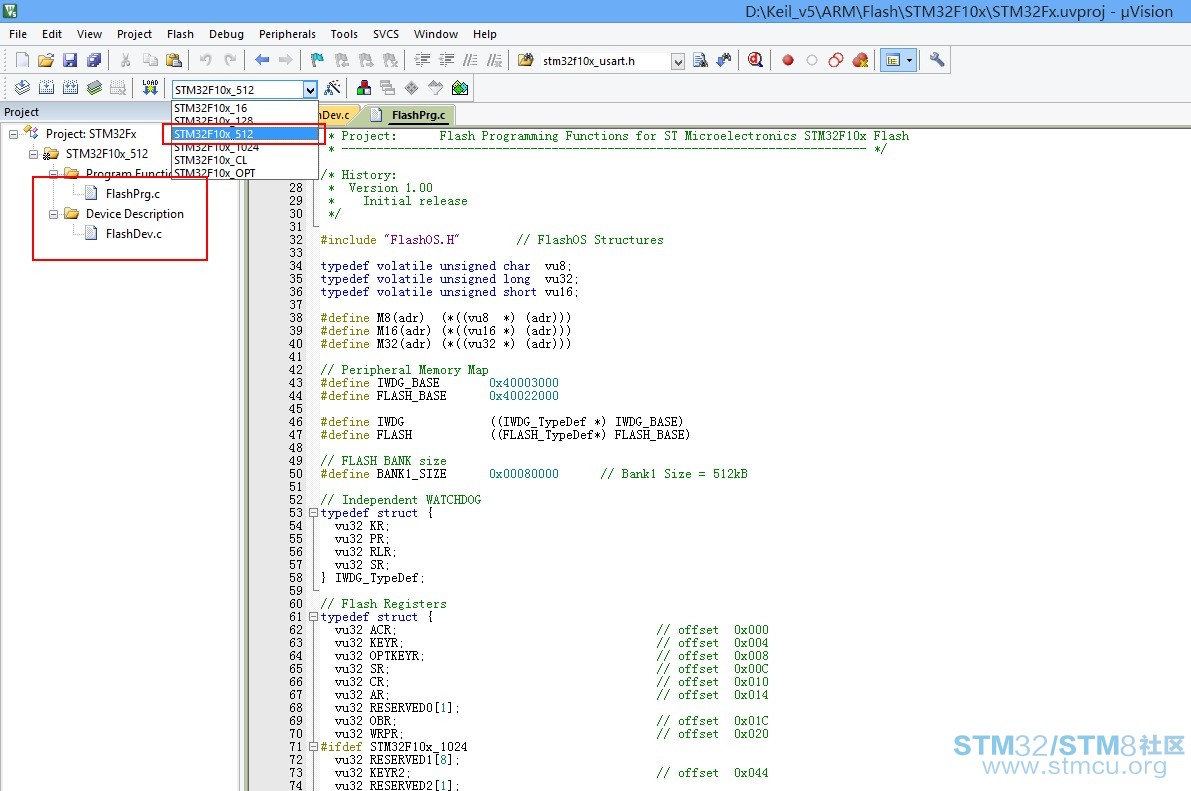Download code to flash LOAD icon
This screenshot has width=1191, height=791.
(x=150, y=88)
